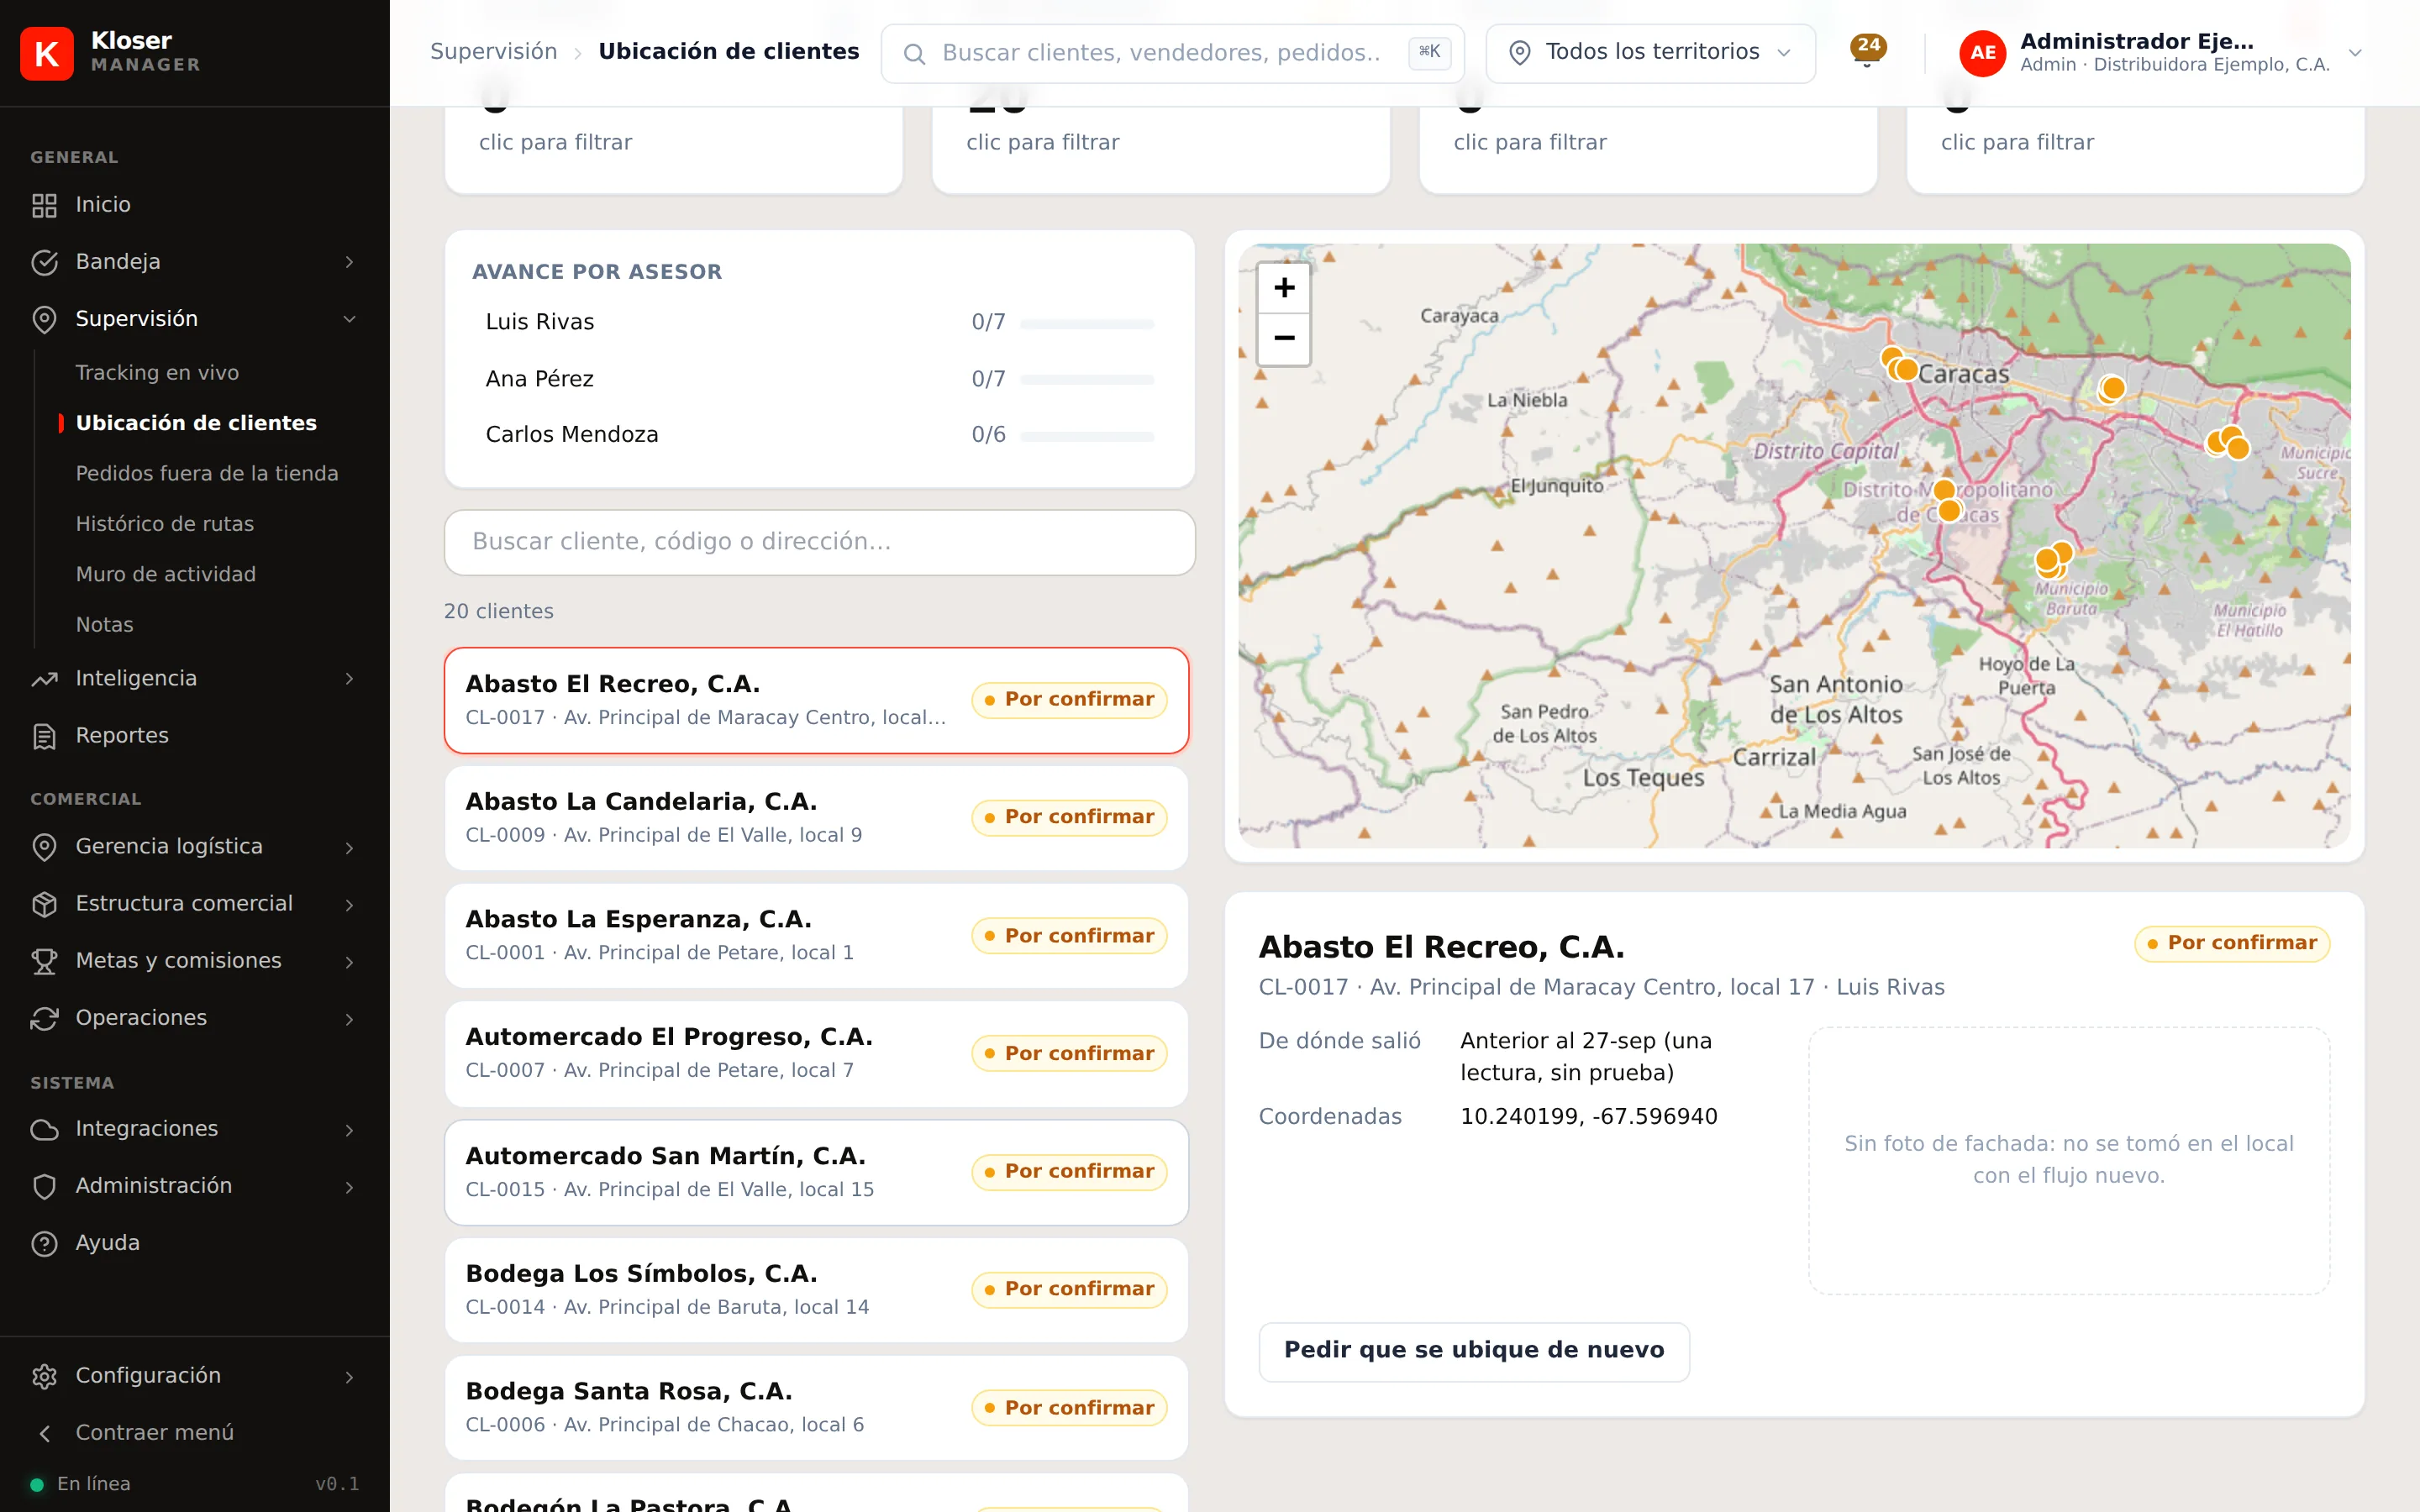Image resolution: width=2420 pixels, height=1512 pixels.
Task: Open Histórico de rutas
Action: 165,524
